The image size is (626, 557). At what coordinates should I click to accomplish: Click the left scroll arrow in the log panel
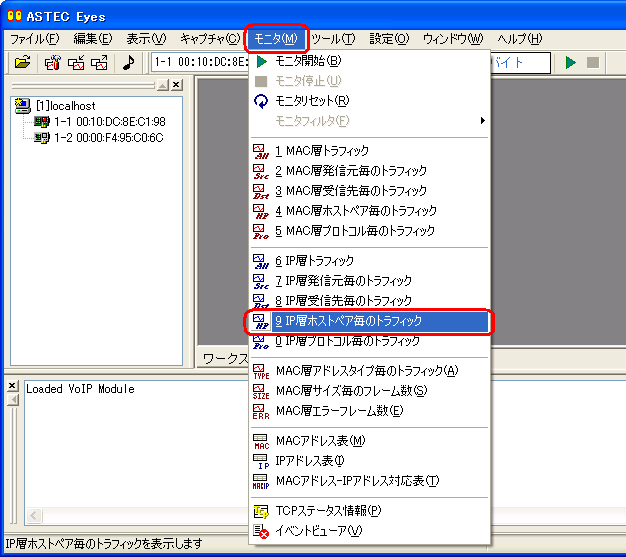pos(34,515)
